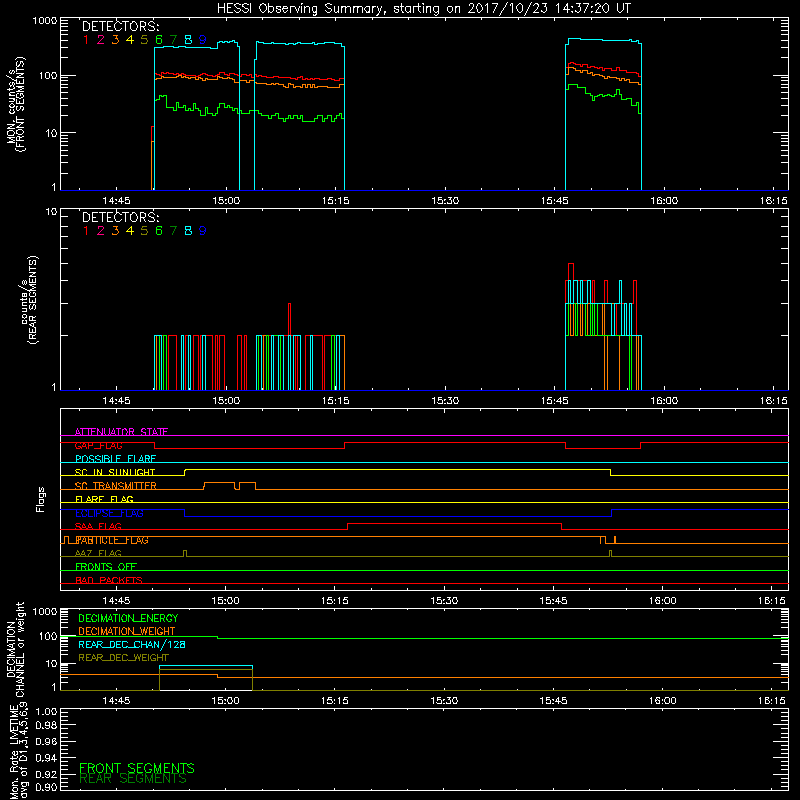Click the SAA_FLAG label
The image size is (800, 800).
(x=98, y=527)
